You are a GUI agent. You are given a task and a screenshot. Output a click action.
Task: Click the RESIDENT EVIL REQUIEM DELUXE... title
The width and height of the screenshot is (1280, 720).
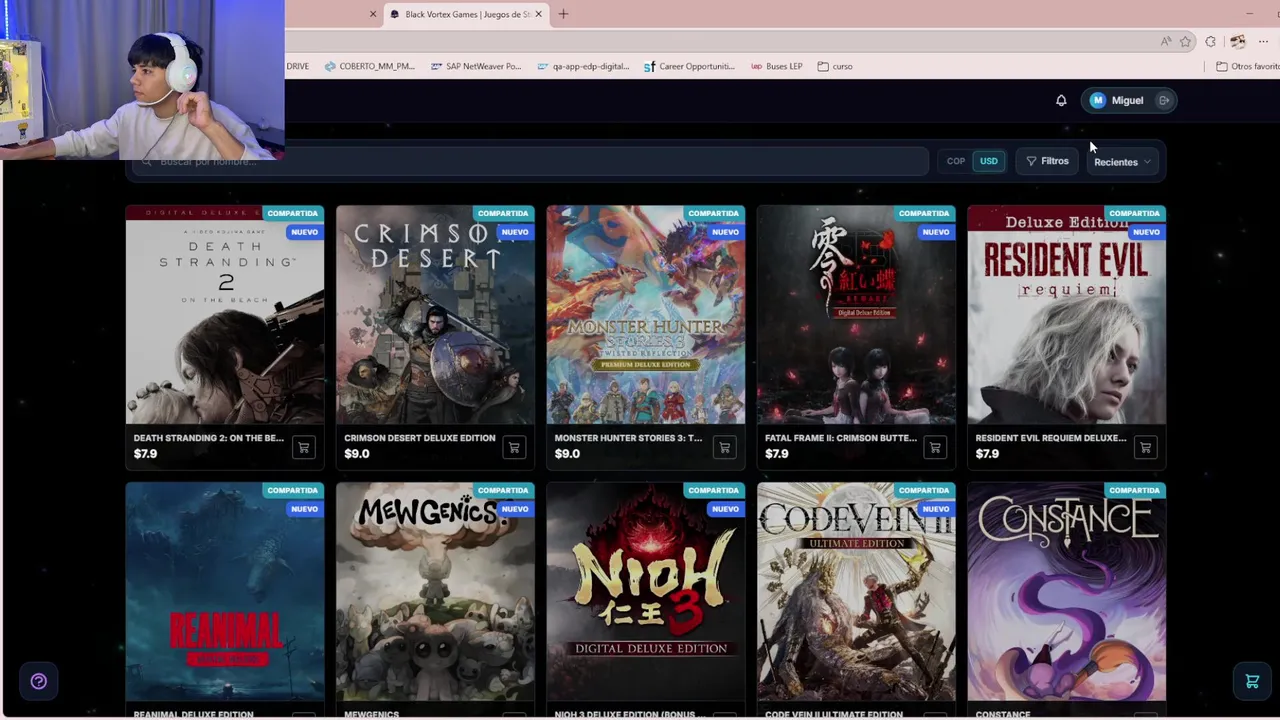(x=1051, y=438)
